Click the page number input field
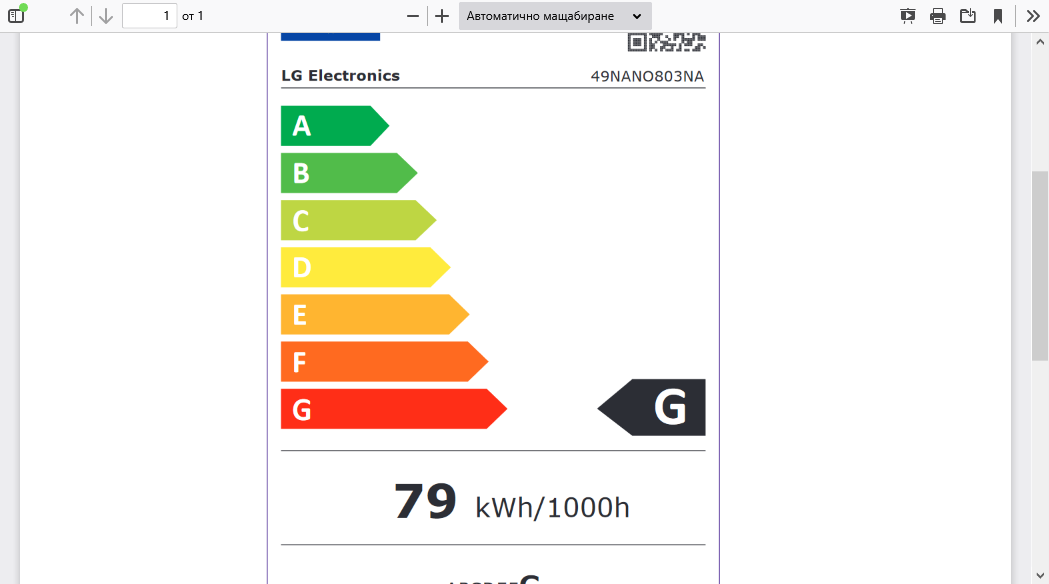1049x584 pixels. 149,16
